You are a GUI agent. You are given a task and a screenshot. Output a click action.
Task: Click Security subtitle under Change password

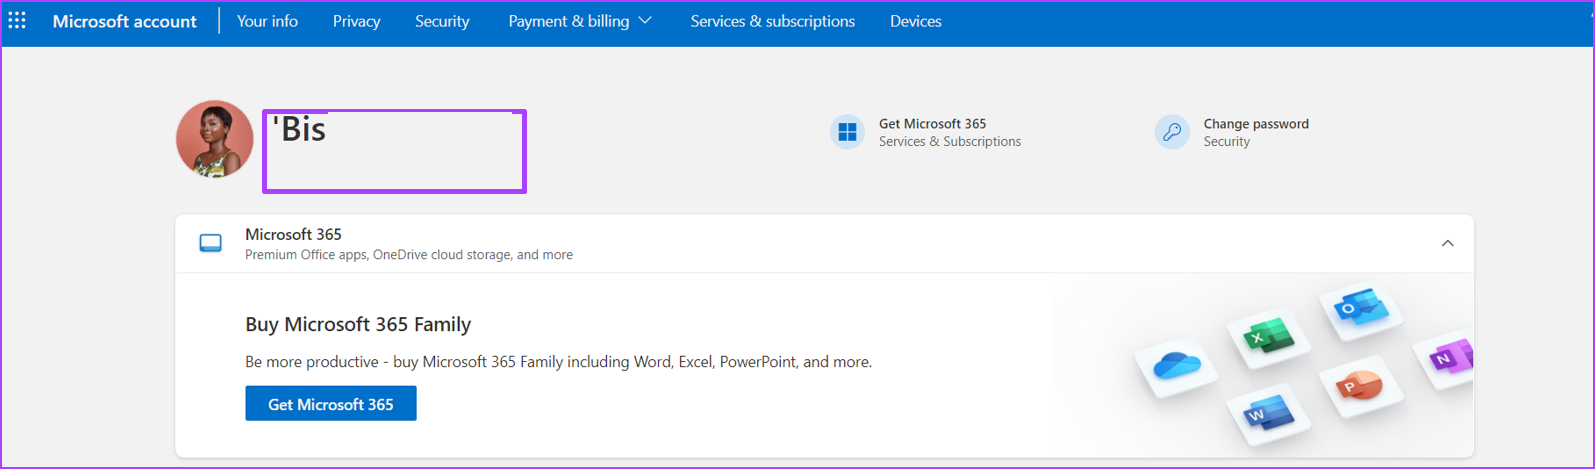[x=1227, y=142]
